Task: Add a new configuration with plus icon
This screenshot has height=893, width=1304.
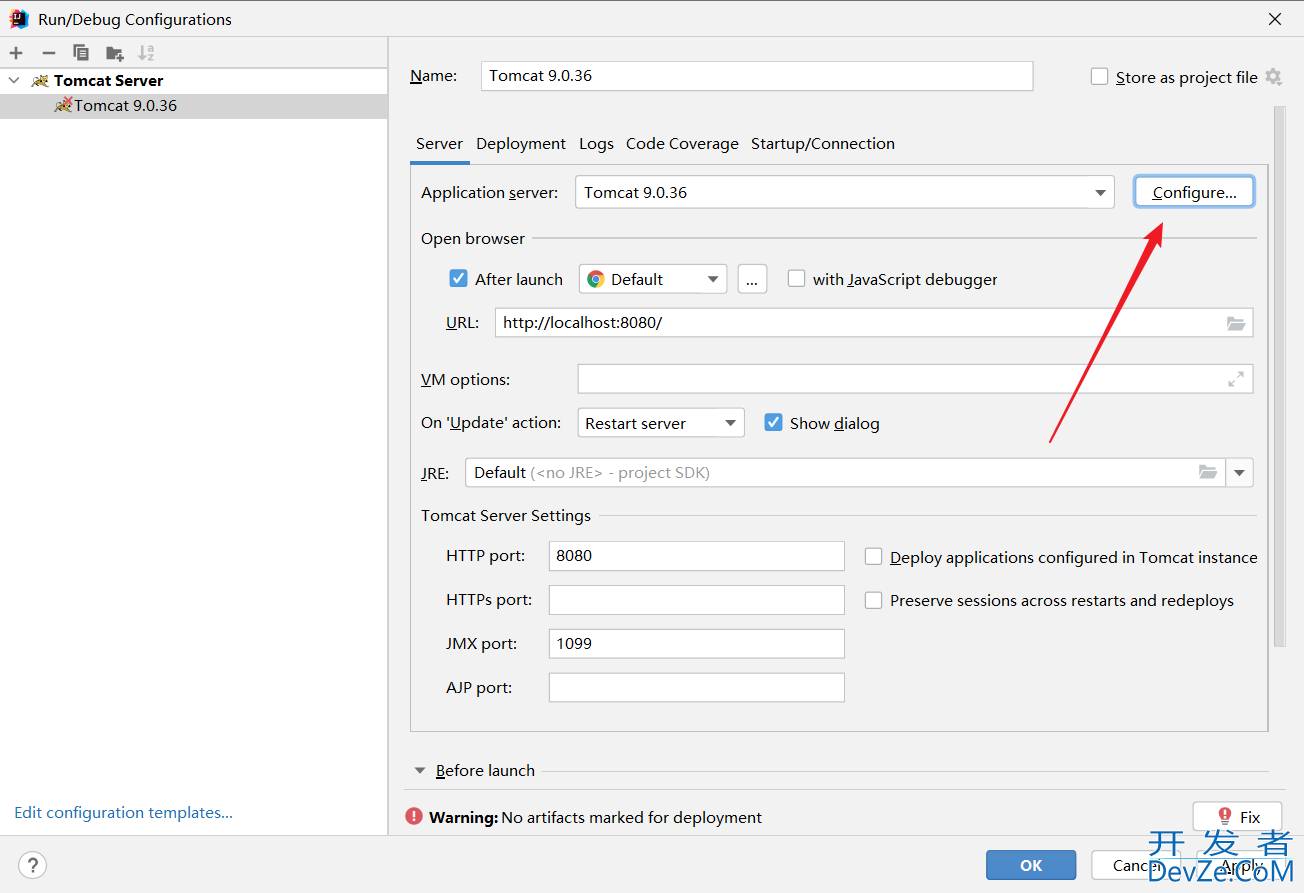Action: pos(16,53)
